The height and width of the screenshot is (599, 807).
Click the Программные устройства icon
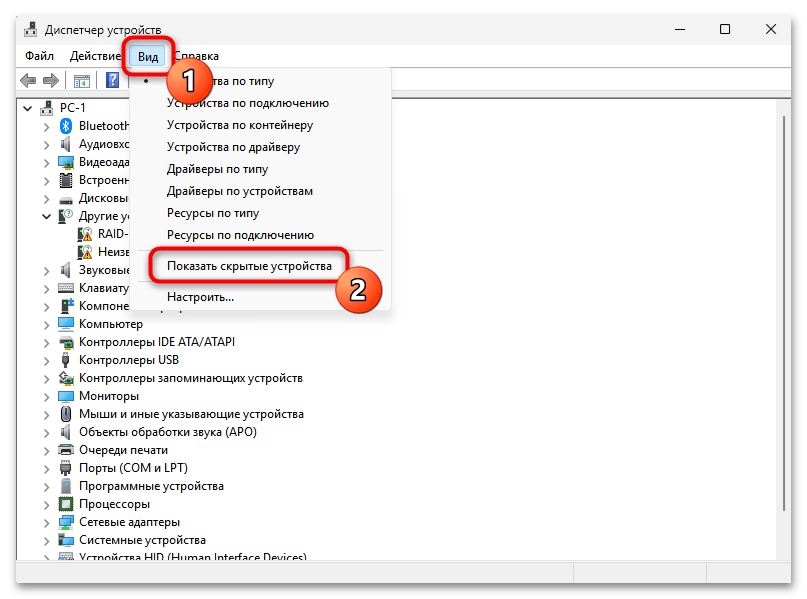tap(66, 486)
